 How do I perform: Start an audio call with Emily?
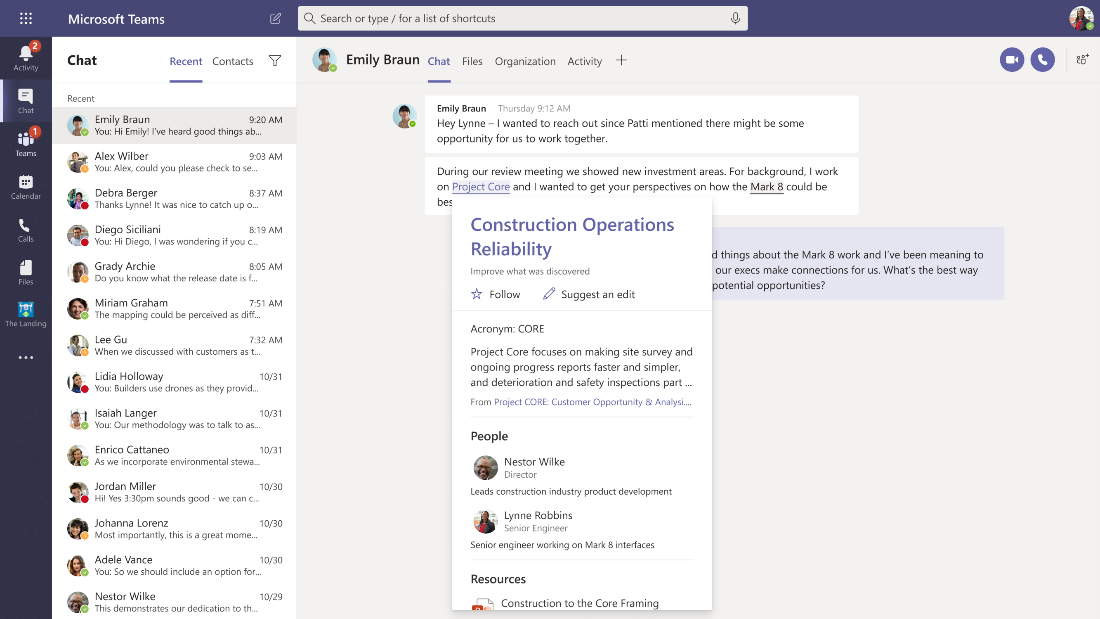[1042, 60]
